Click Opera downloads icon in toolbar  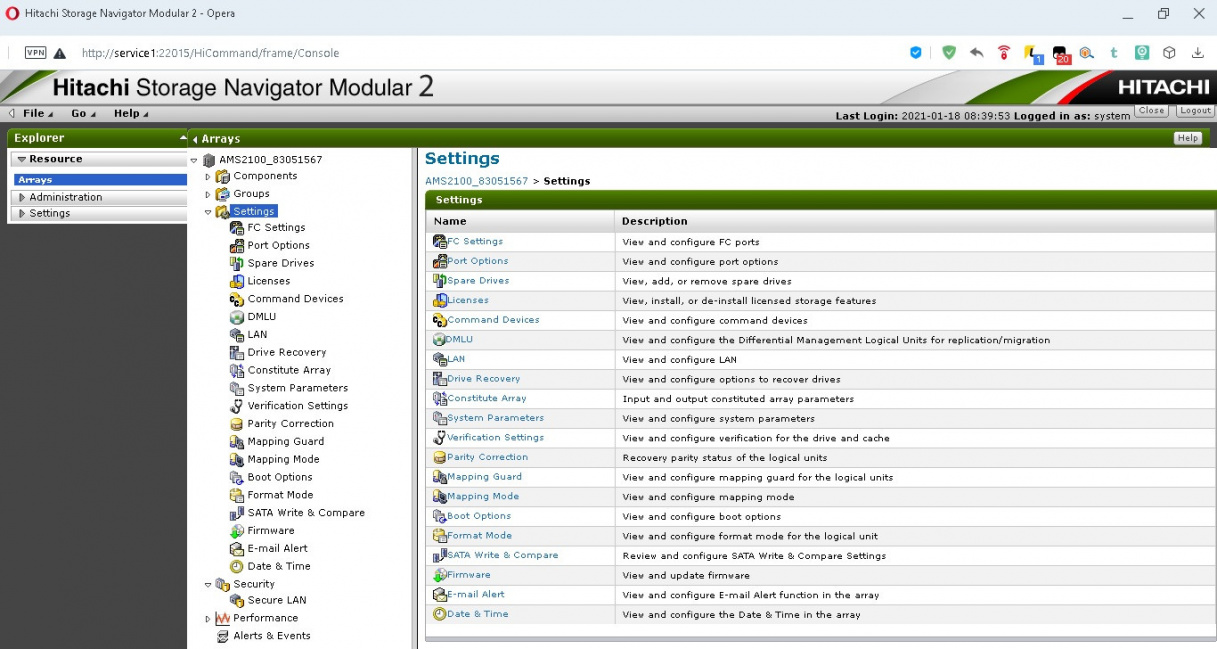[1198, 53]
